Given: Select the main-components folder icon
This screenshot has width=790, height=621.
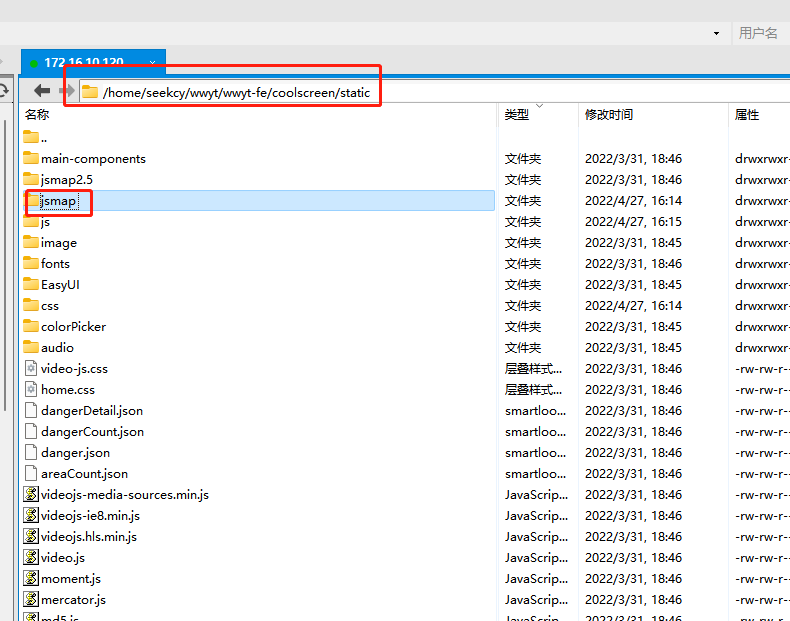Looking at the screenshot, I should point(31,158).
